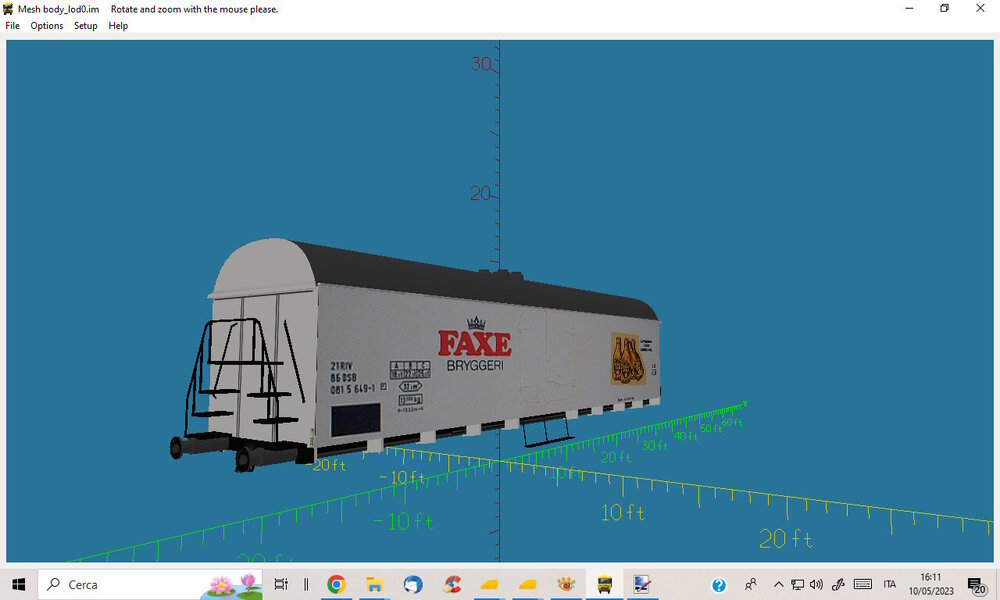
Task: Open the CCleaner icon in taskbar
Action: pos(452,584)
